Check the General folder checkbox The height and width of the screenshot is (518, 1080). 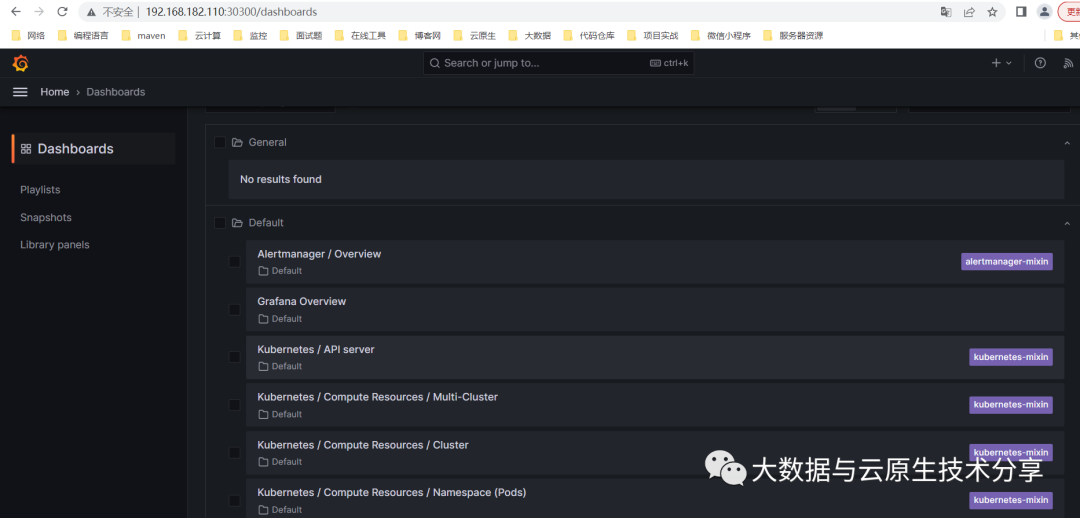(220, 143)
